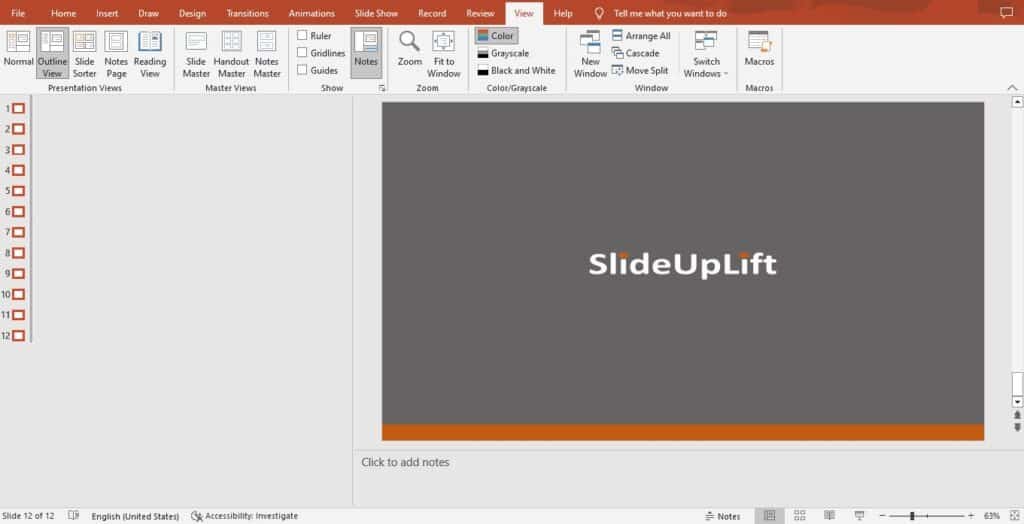Screen dimensions: 1024x524
Task: Click Normal view icon in status bar
Action: 769,516
